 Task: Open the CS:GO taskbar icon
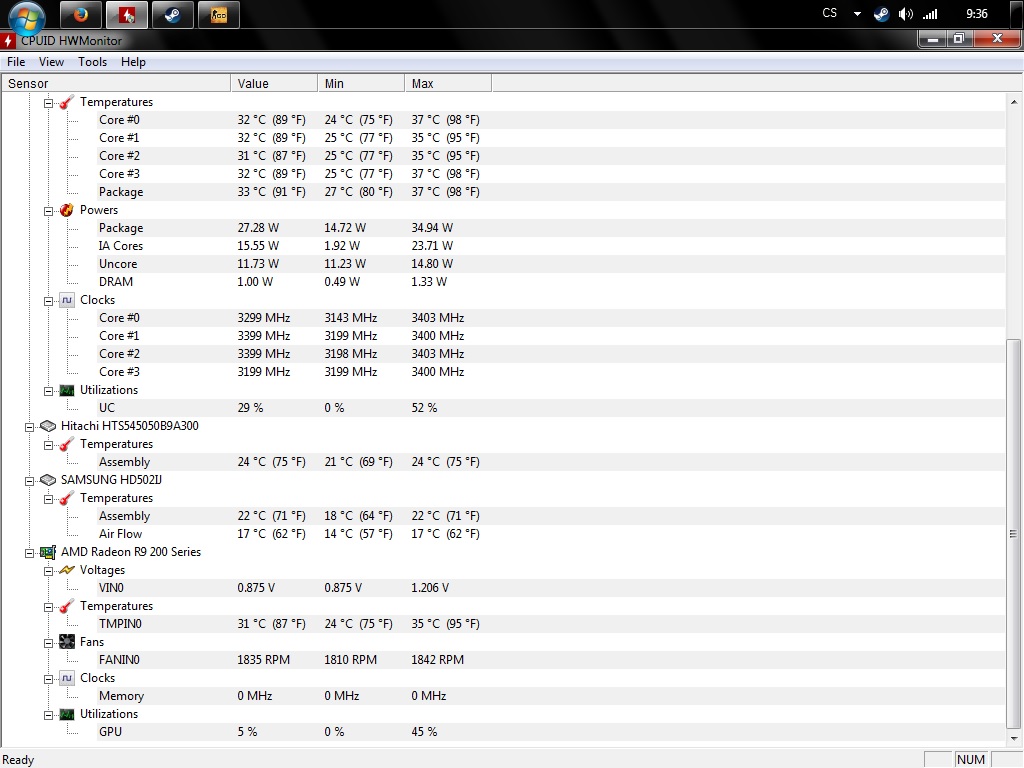[x=219, y=14]
